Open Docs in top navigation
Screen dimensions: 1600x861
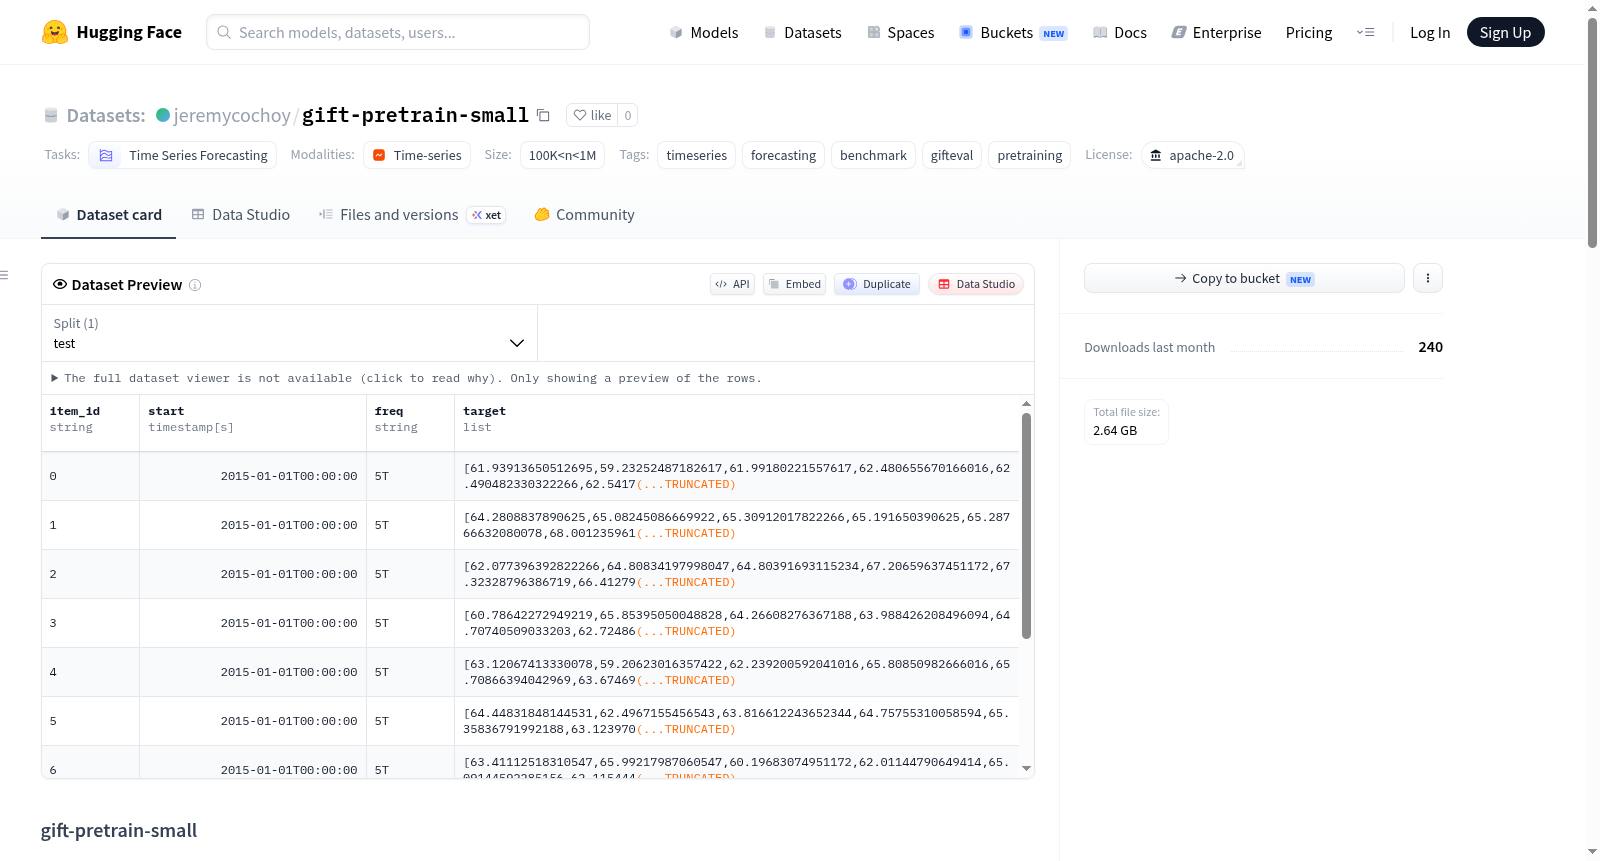(1120, 32)
